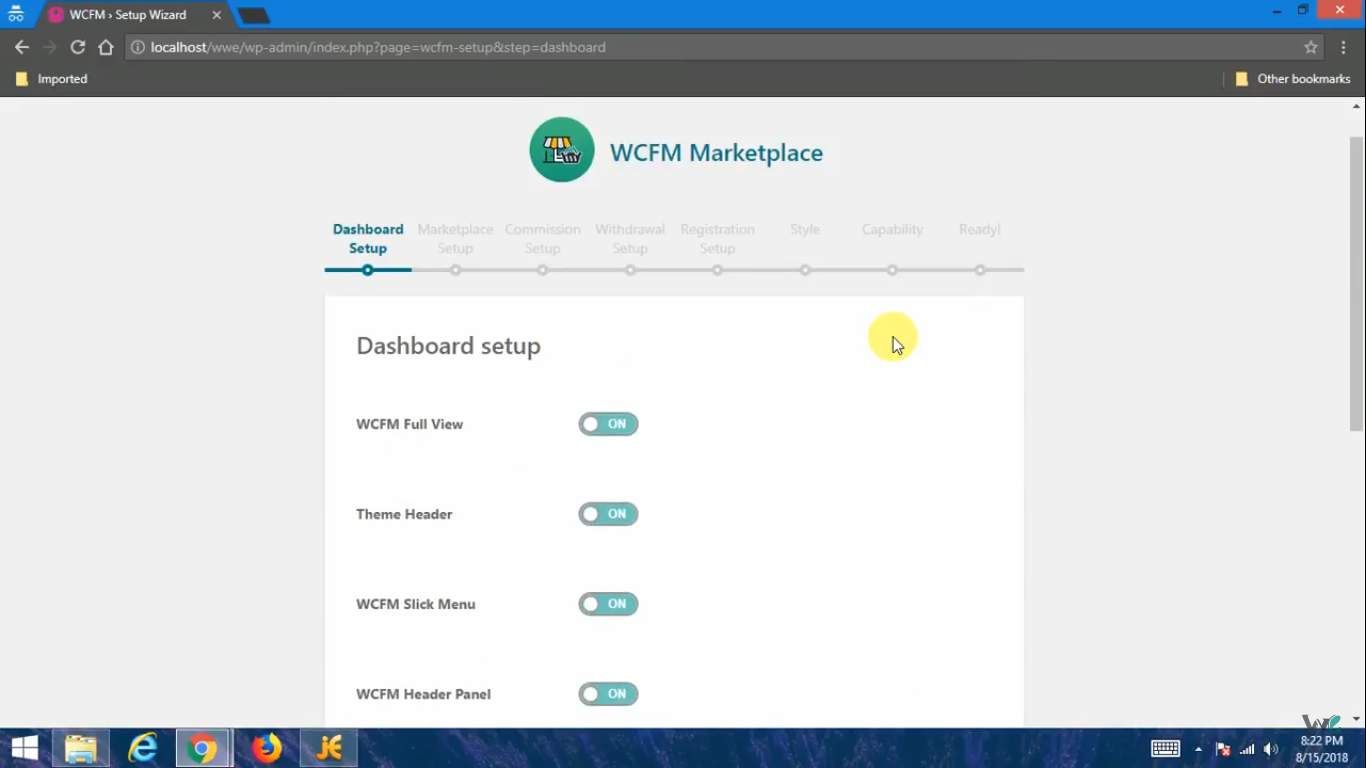Open the Other bookmarks folder

1293,79
